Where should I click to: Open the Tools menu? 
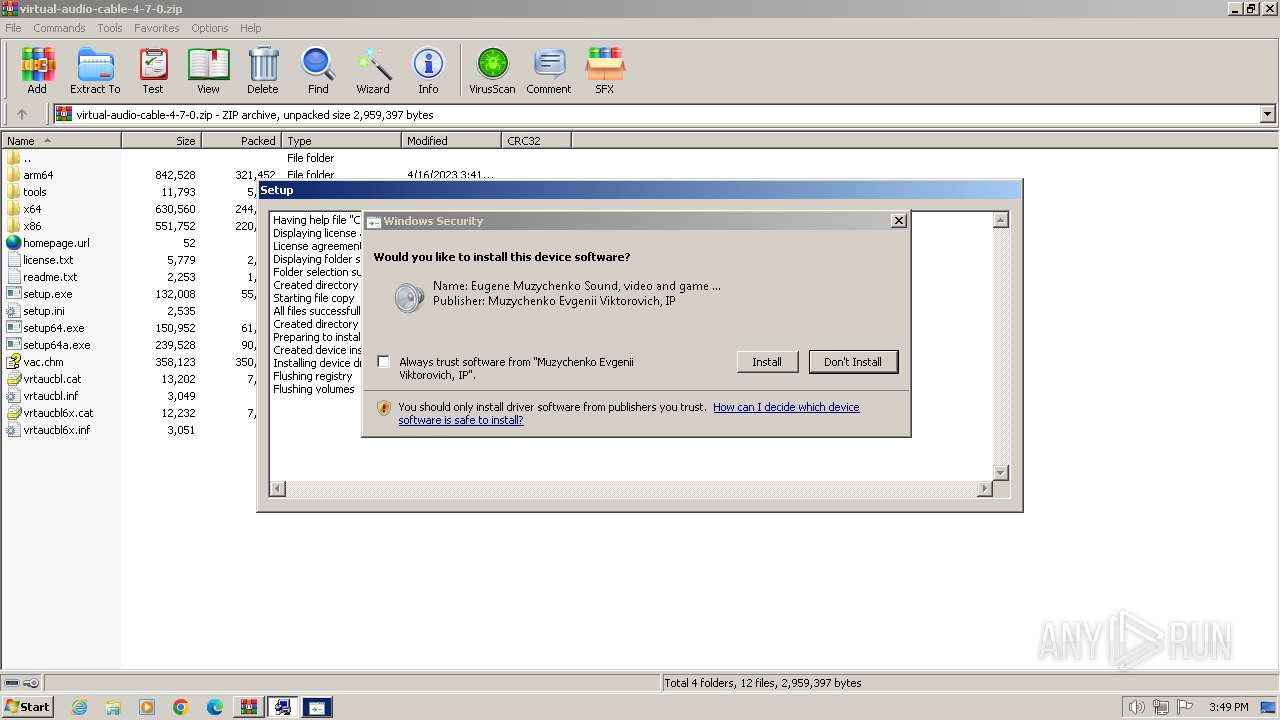(110, 28)
